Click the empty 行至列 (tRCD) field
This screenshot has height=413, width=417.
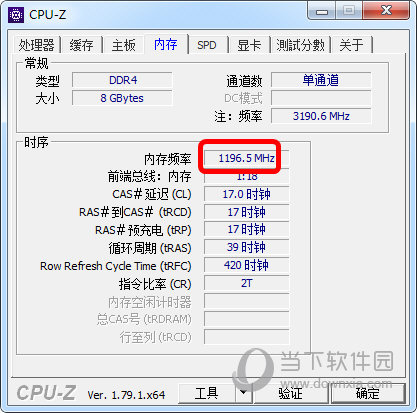(247, 337)
